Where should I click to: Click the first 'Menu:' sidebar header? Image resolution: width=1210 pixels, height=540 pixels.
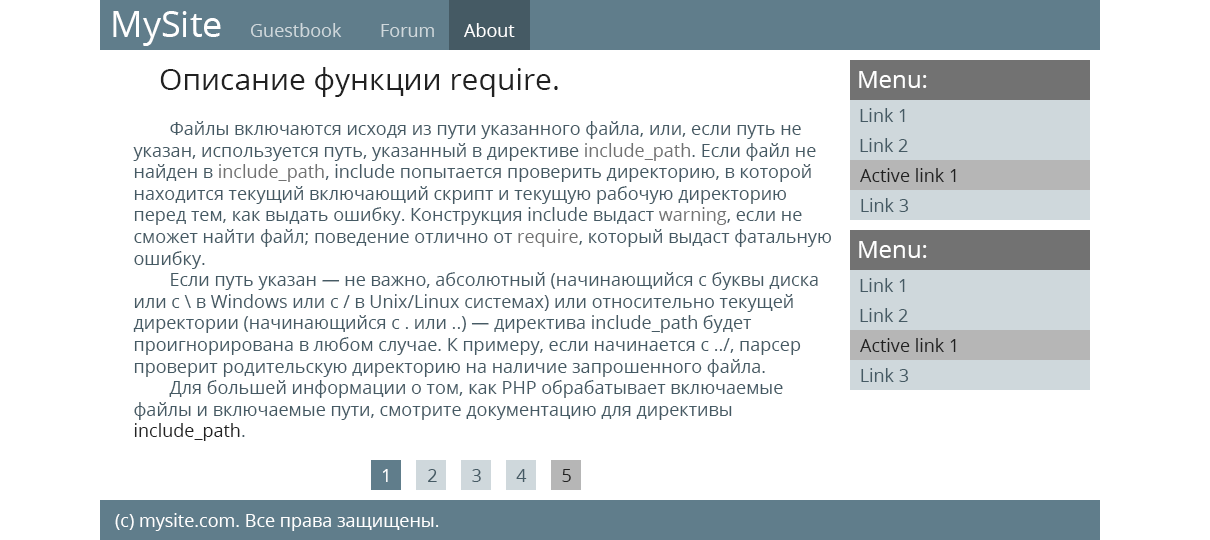(x=970, y=80)
